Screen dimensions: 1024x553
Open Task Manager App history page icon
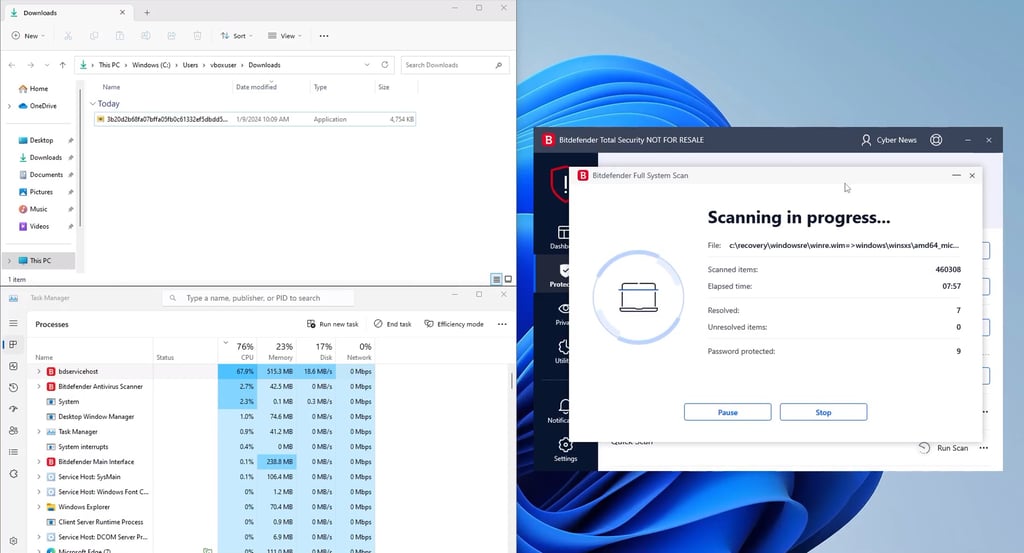pyautogui.click(x=13, y=388)
